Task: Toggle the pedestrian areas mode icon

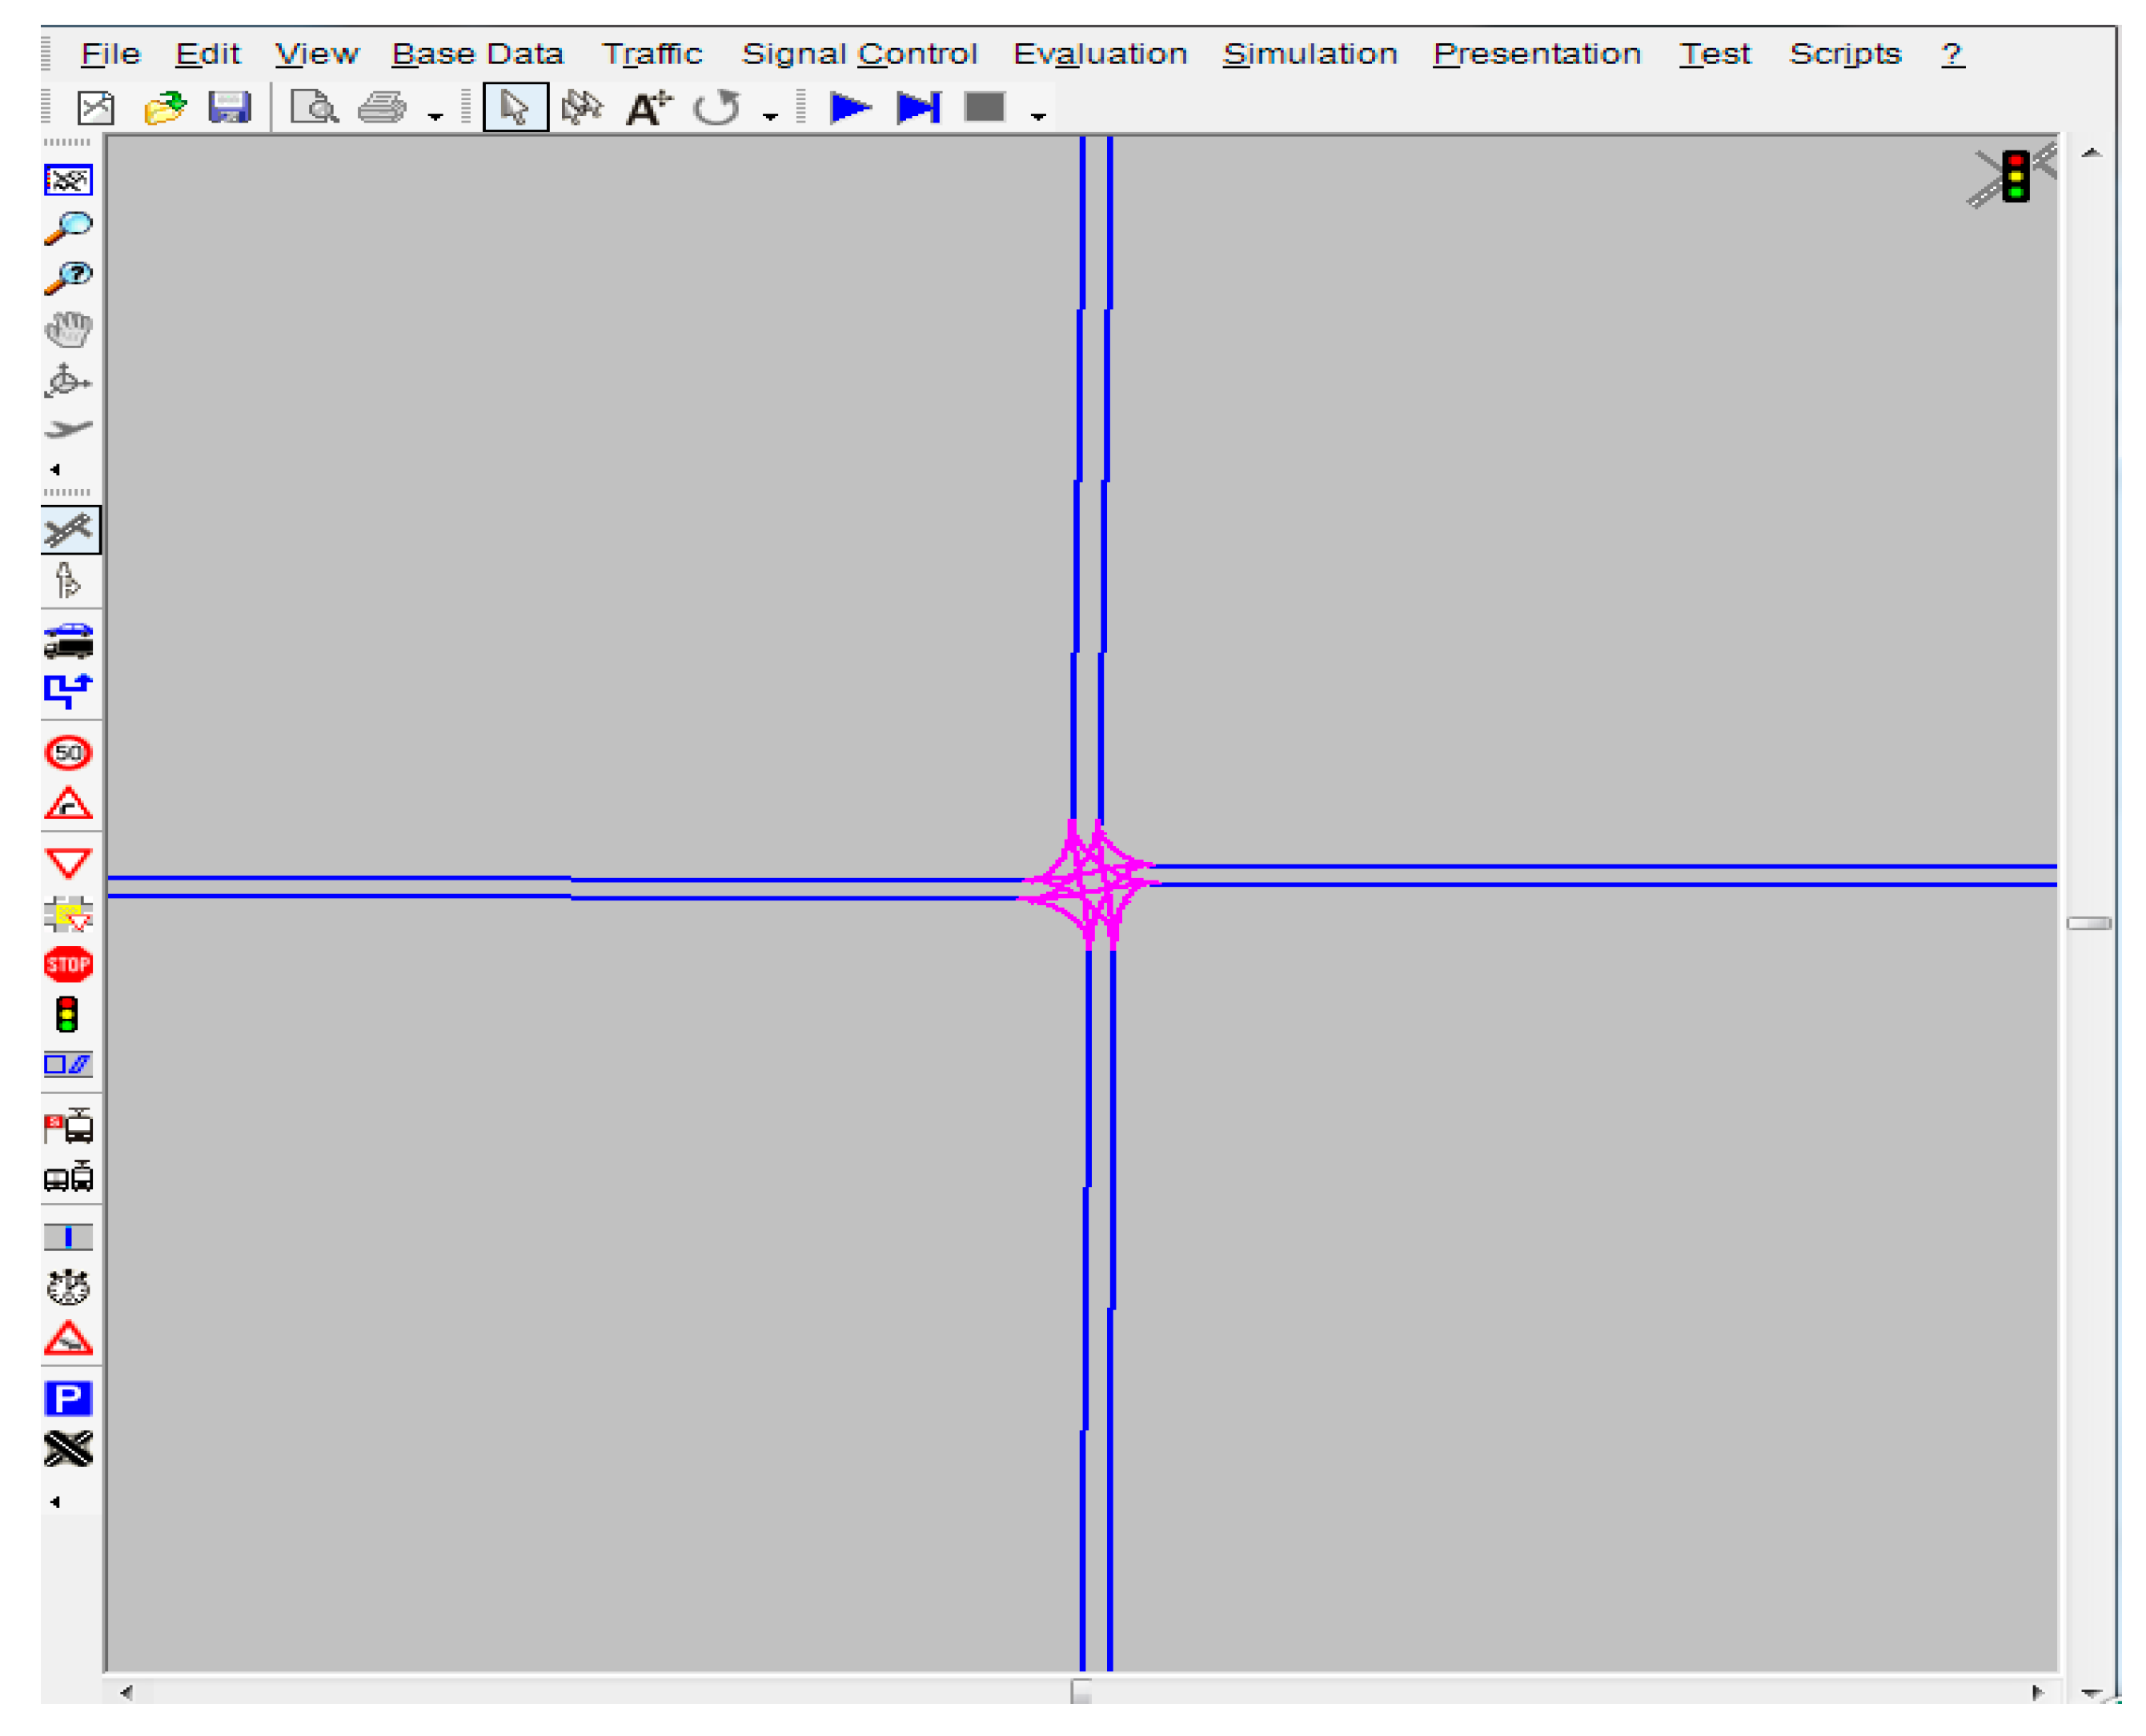Action: (67, 581)
